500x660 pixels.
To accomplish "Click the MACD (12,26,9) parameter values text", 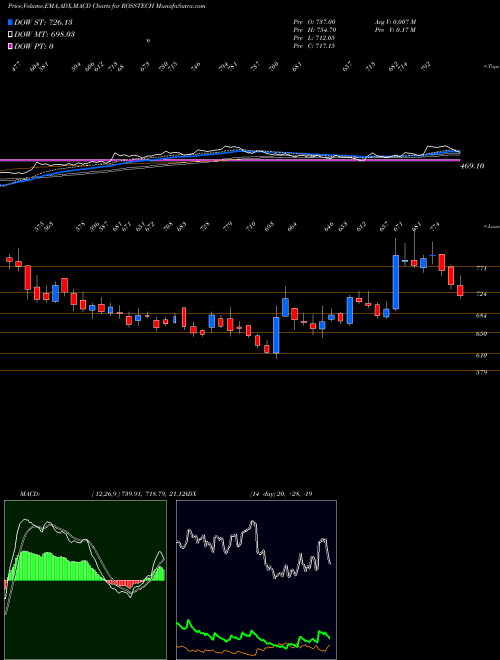I will (136, 493).
